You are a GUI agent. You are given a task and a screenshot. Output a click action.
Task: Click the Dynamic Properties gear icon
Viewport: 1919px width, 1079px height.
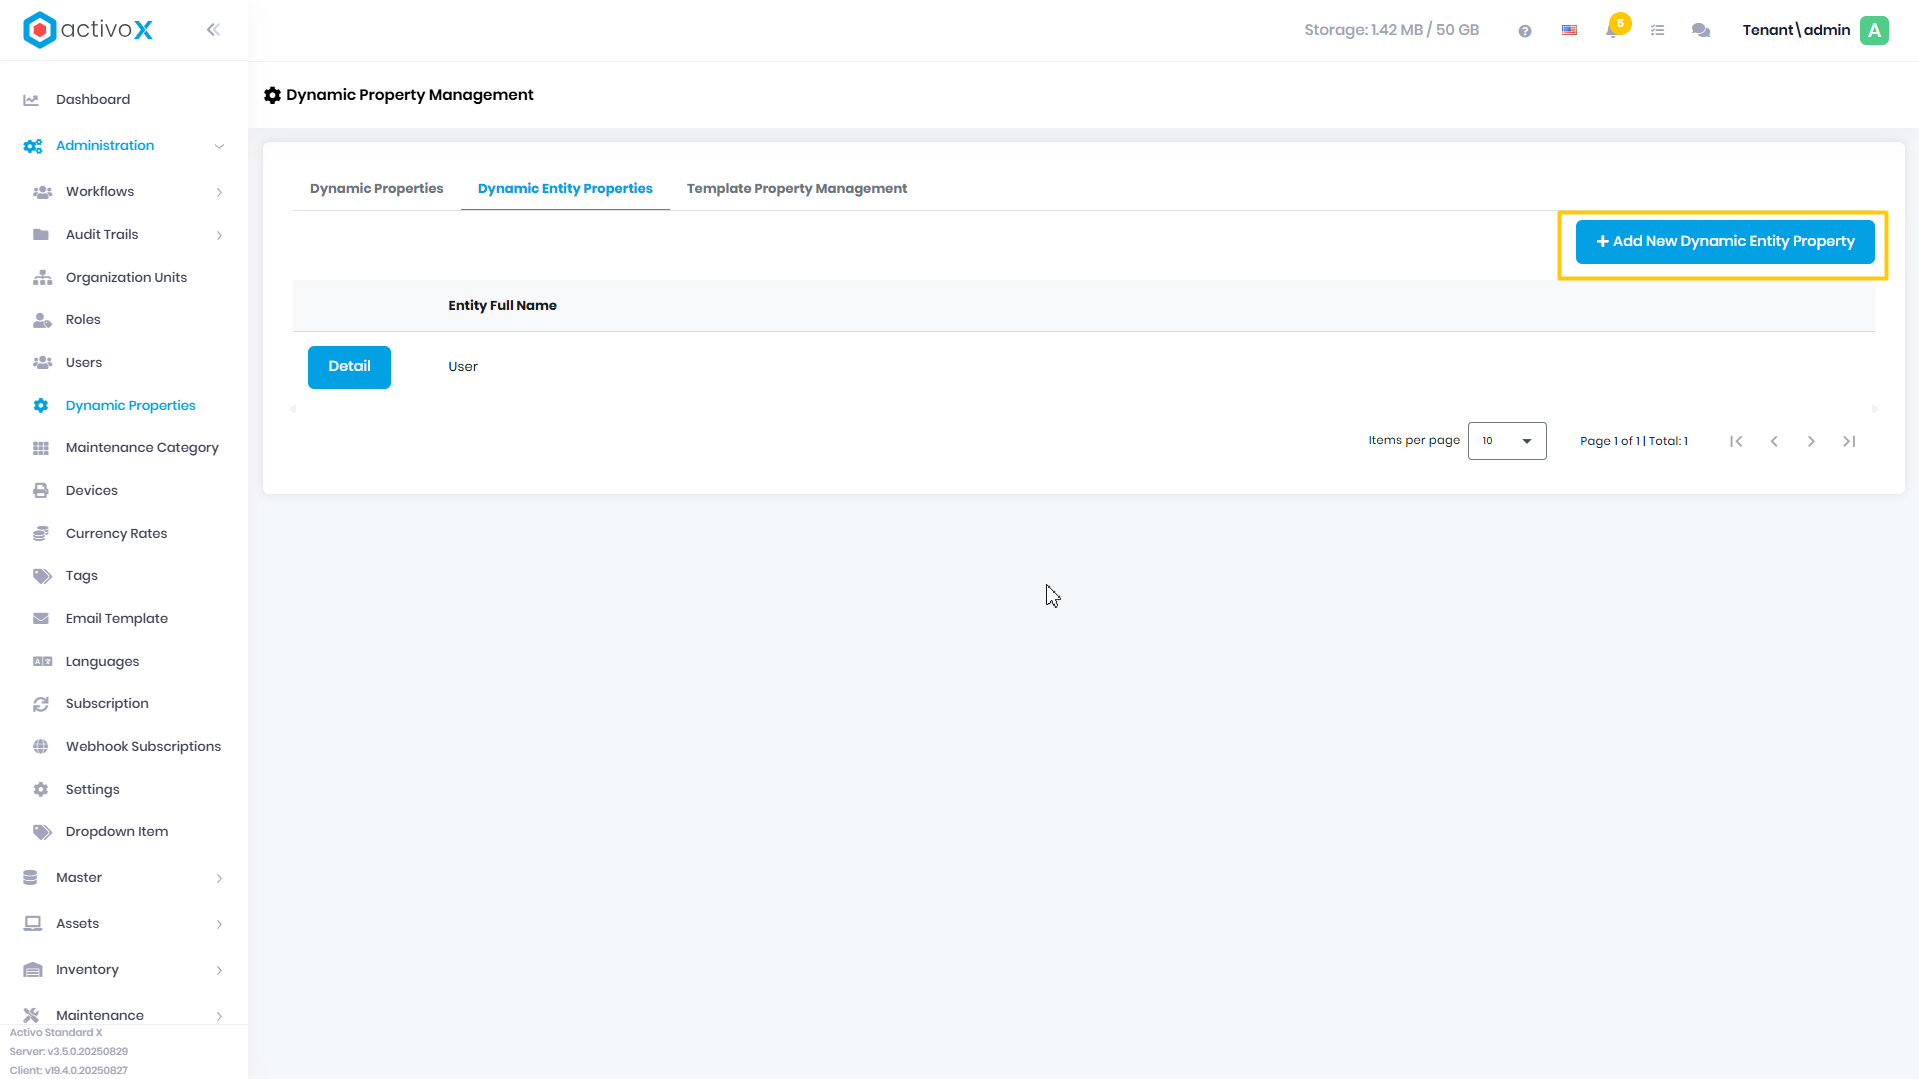(x=41, y=406)
